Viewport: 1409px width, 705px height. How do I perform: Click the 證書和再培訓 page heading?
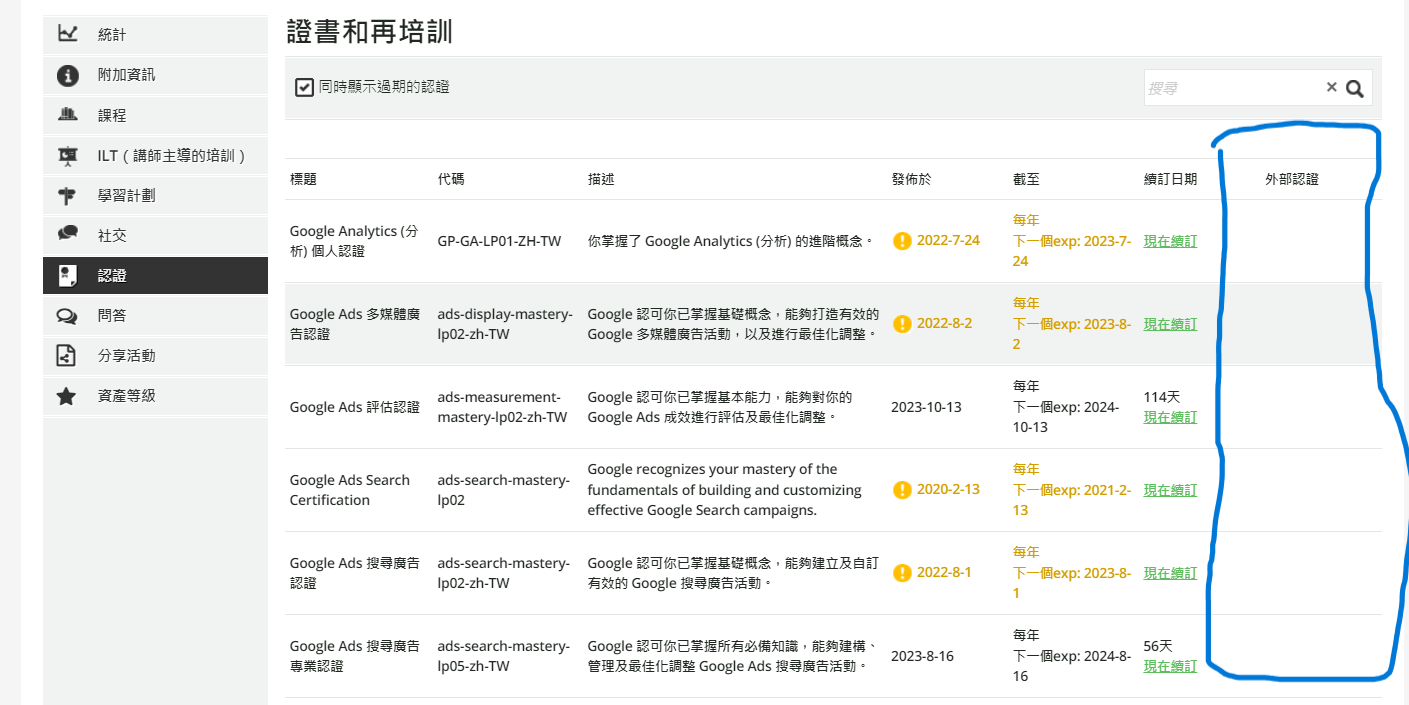369,32
